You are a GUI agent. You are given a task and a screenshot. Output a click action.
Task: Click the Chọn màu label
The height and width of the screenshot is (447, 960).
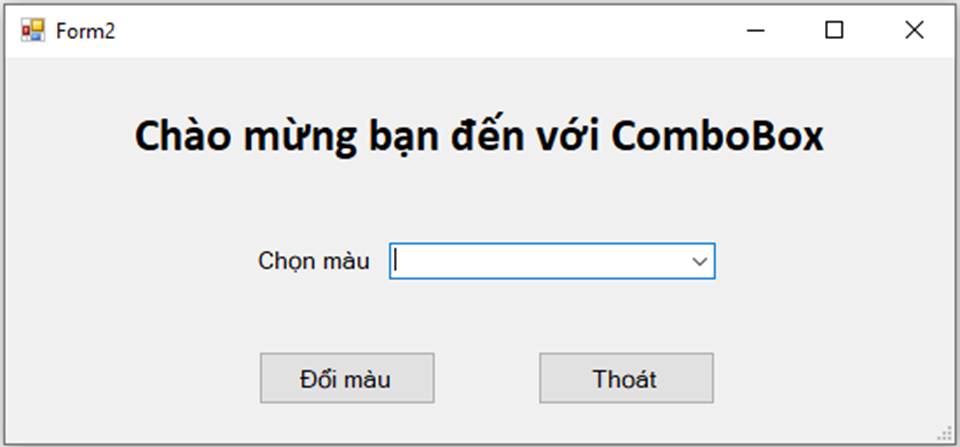pyautogui.click(x=313, y=261)
